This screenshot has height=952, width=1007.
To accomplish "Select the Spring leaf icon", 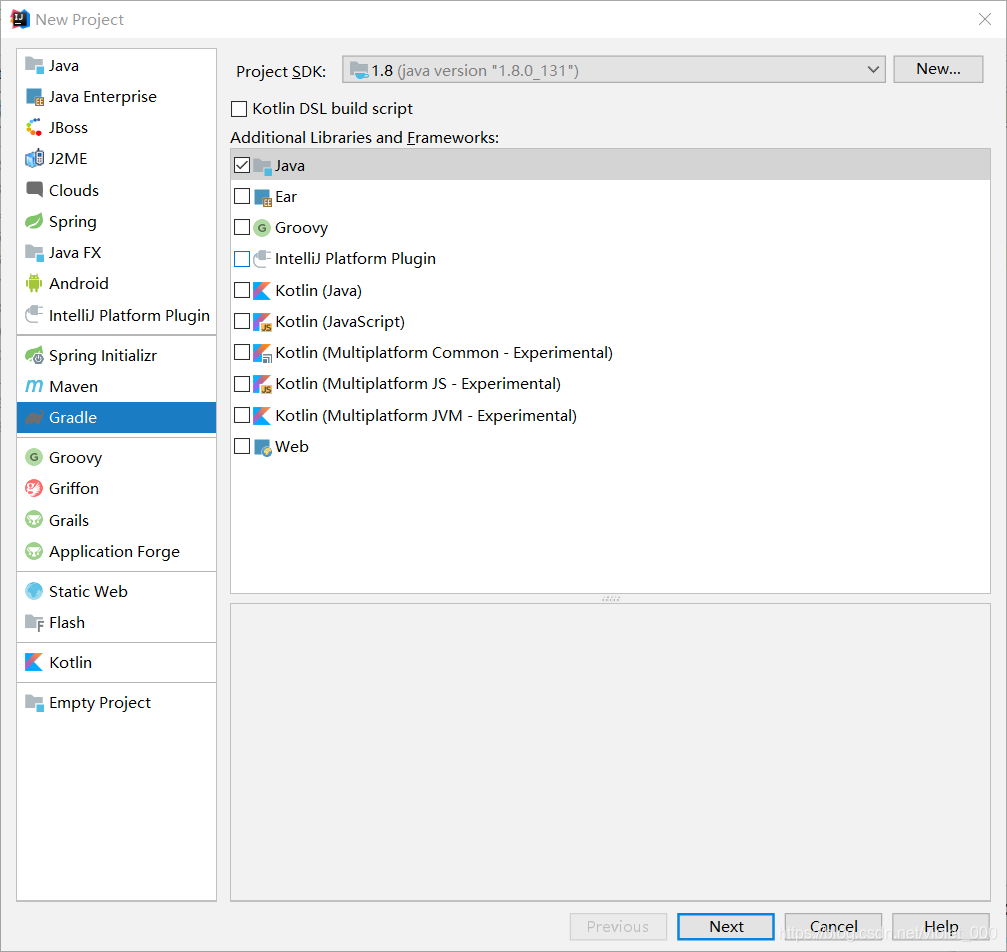I will (34, 221).
